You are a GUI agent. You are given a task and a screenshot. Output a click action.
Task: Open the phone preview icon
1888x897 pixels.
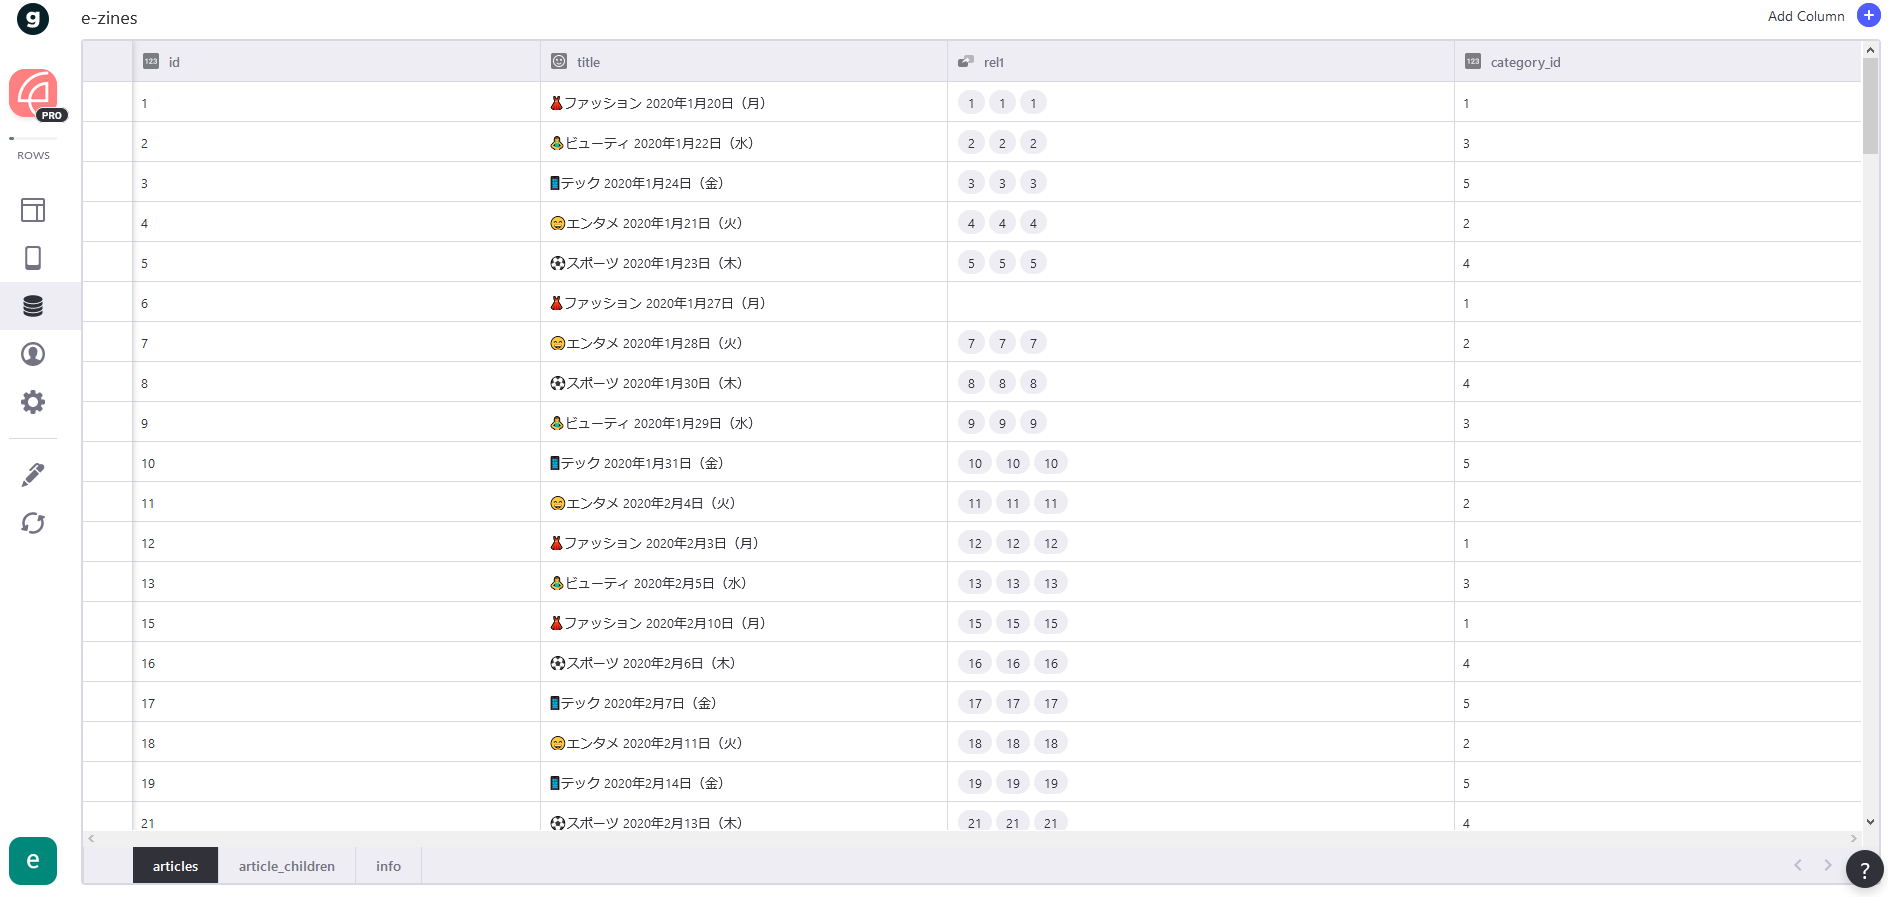(33, 258)
